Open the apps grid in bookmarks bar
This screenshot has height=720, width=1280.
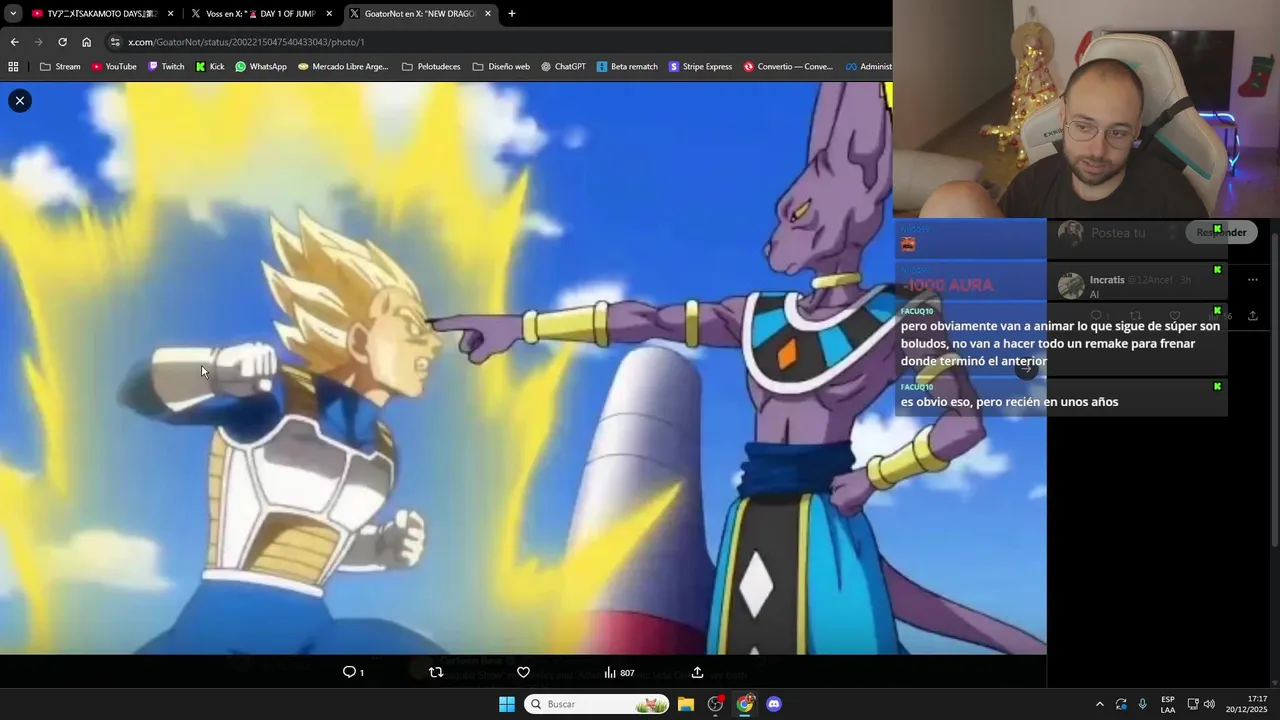(x=13, y=67)
